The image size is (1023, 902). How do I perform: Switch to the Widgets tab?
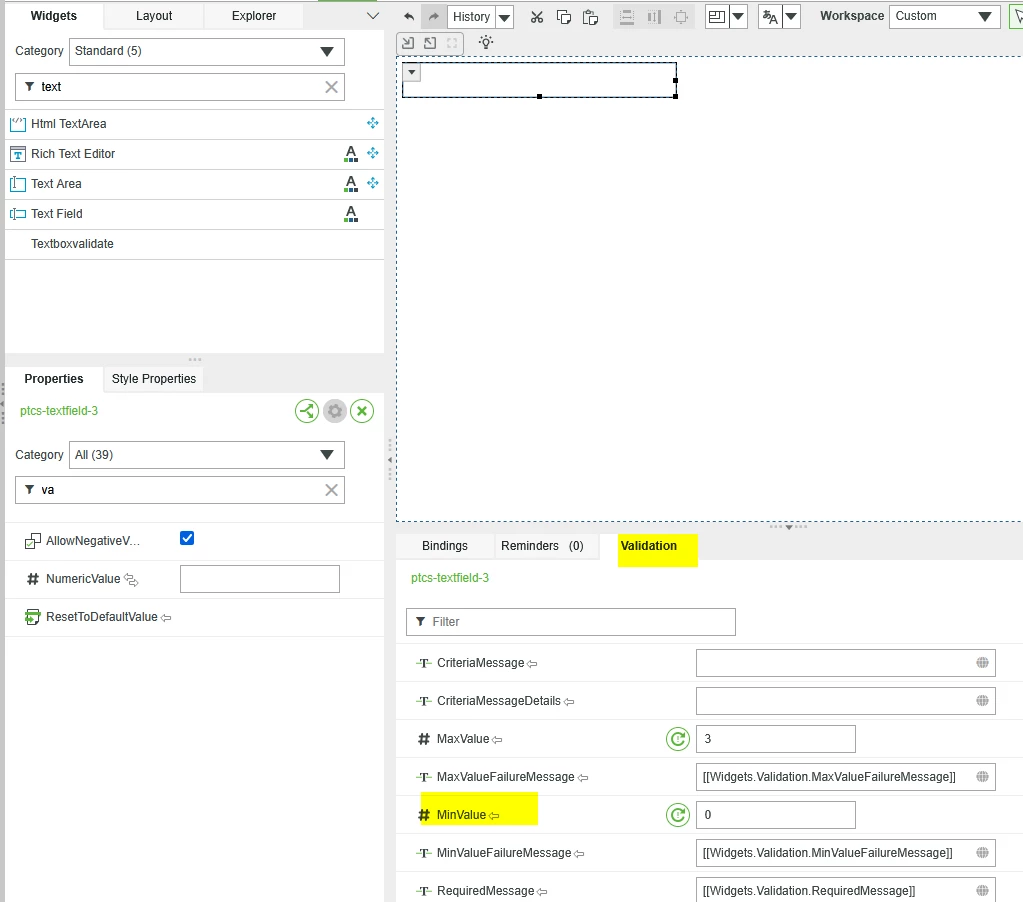coord(53,16)
